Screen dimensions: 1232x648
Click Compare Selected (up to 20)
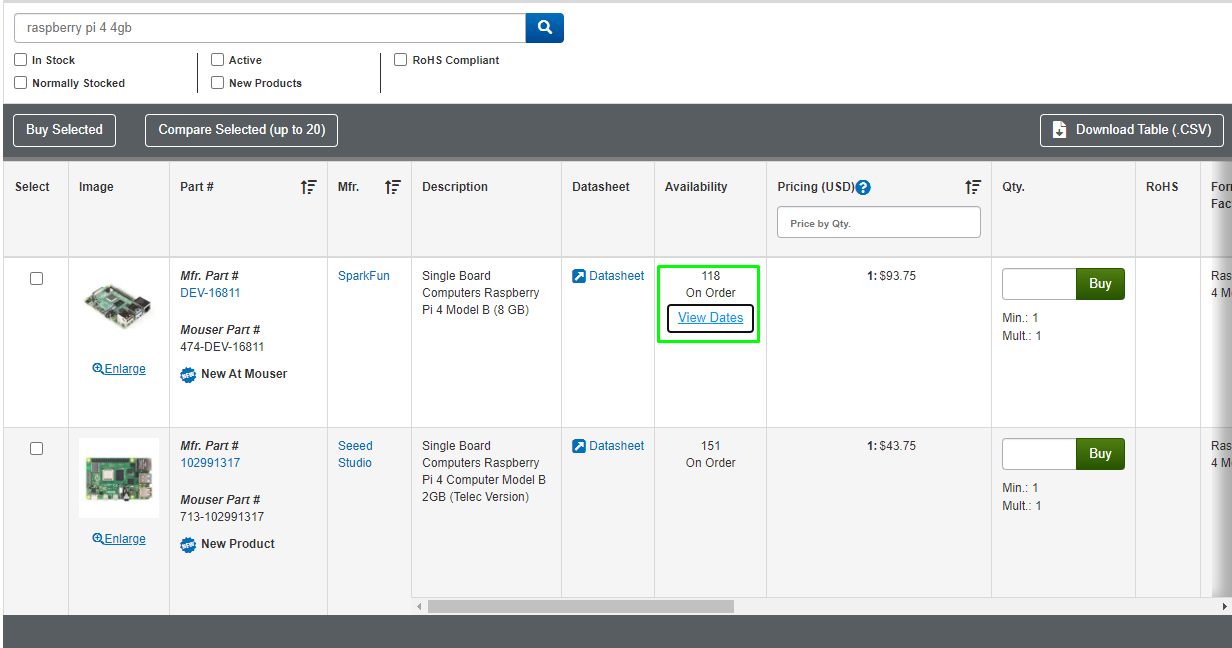[x=242, y=130]
